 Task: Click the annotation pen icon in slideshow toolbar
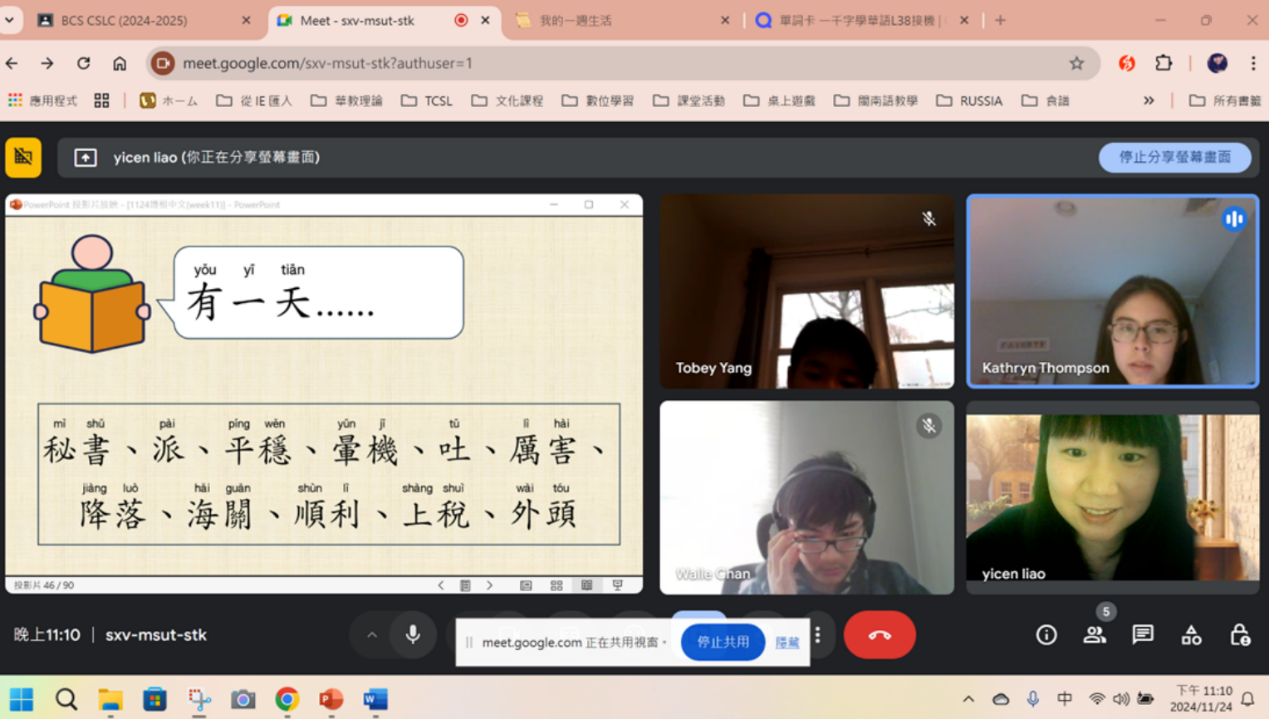525,585
